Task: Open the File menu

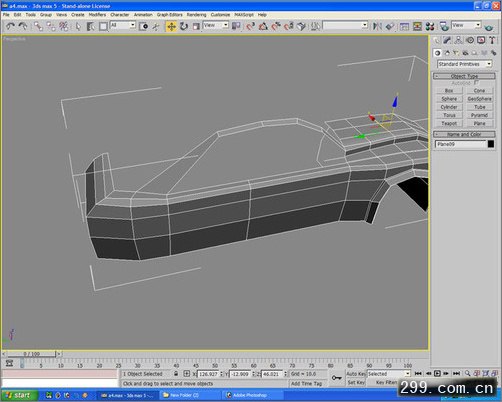Action: (x=6, y=15)
